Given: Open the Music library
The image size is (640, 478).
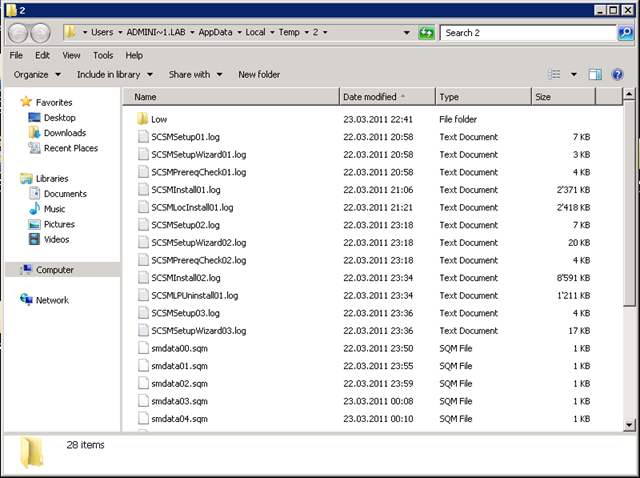Looking at the screenshot, I should 54,209.
